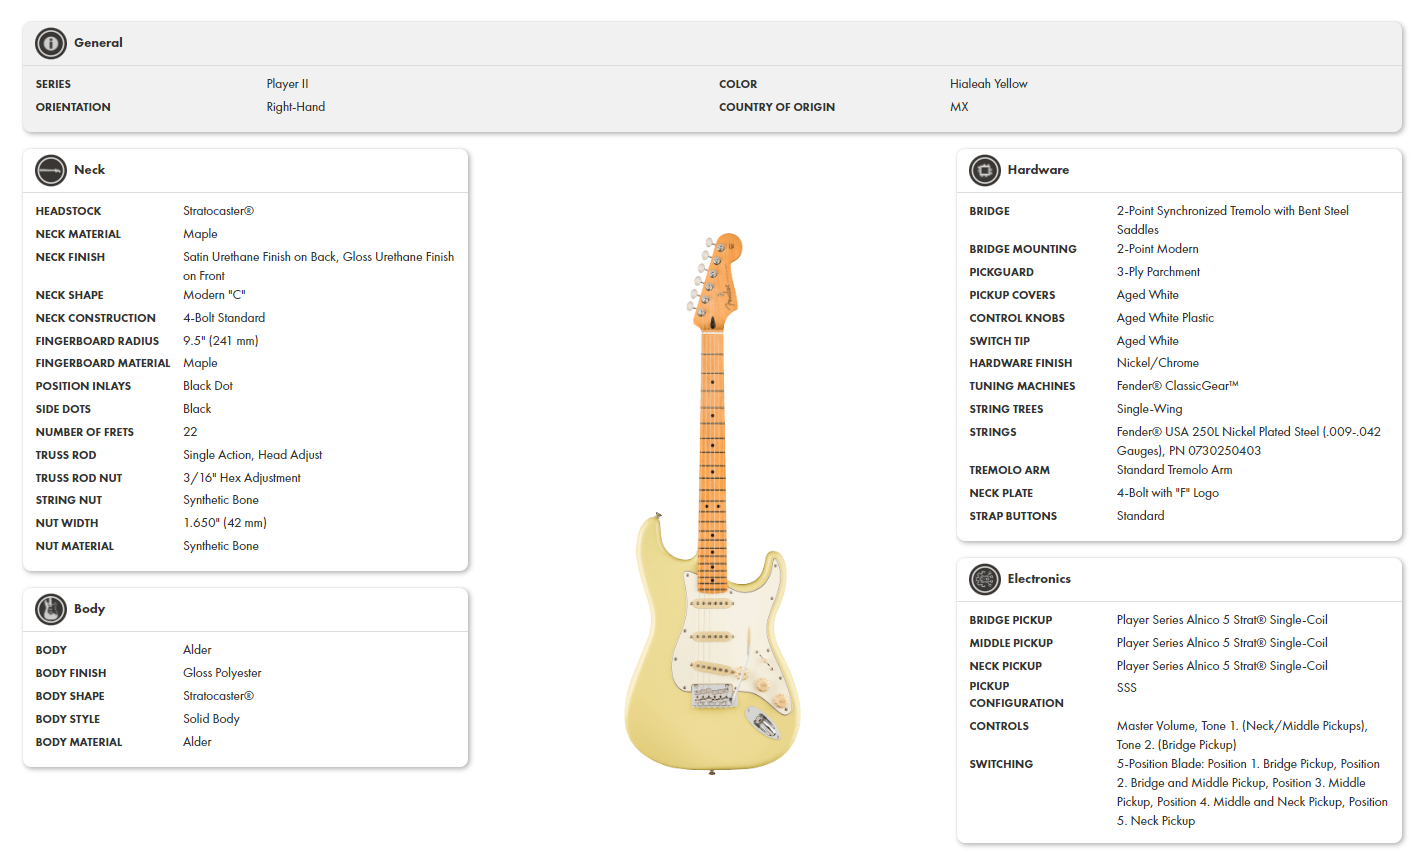
Task: Select the Electronics section heading
Action: [x=1039, y=579]
